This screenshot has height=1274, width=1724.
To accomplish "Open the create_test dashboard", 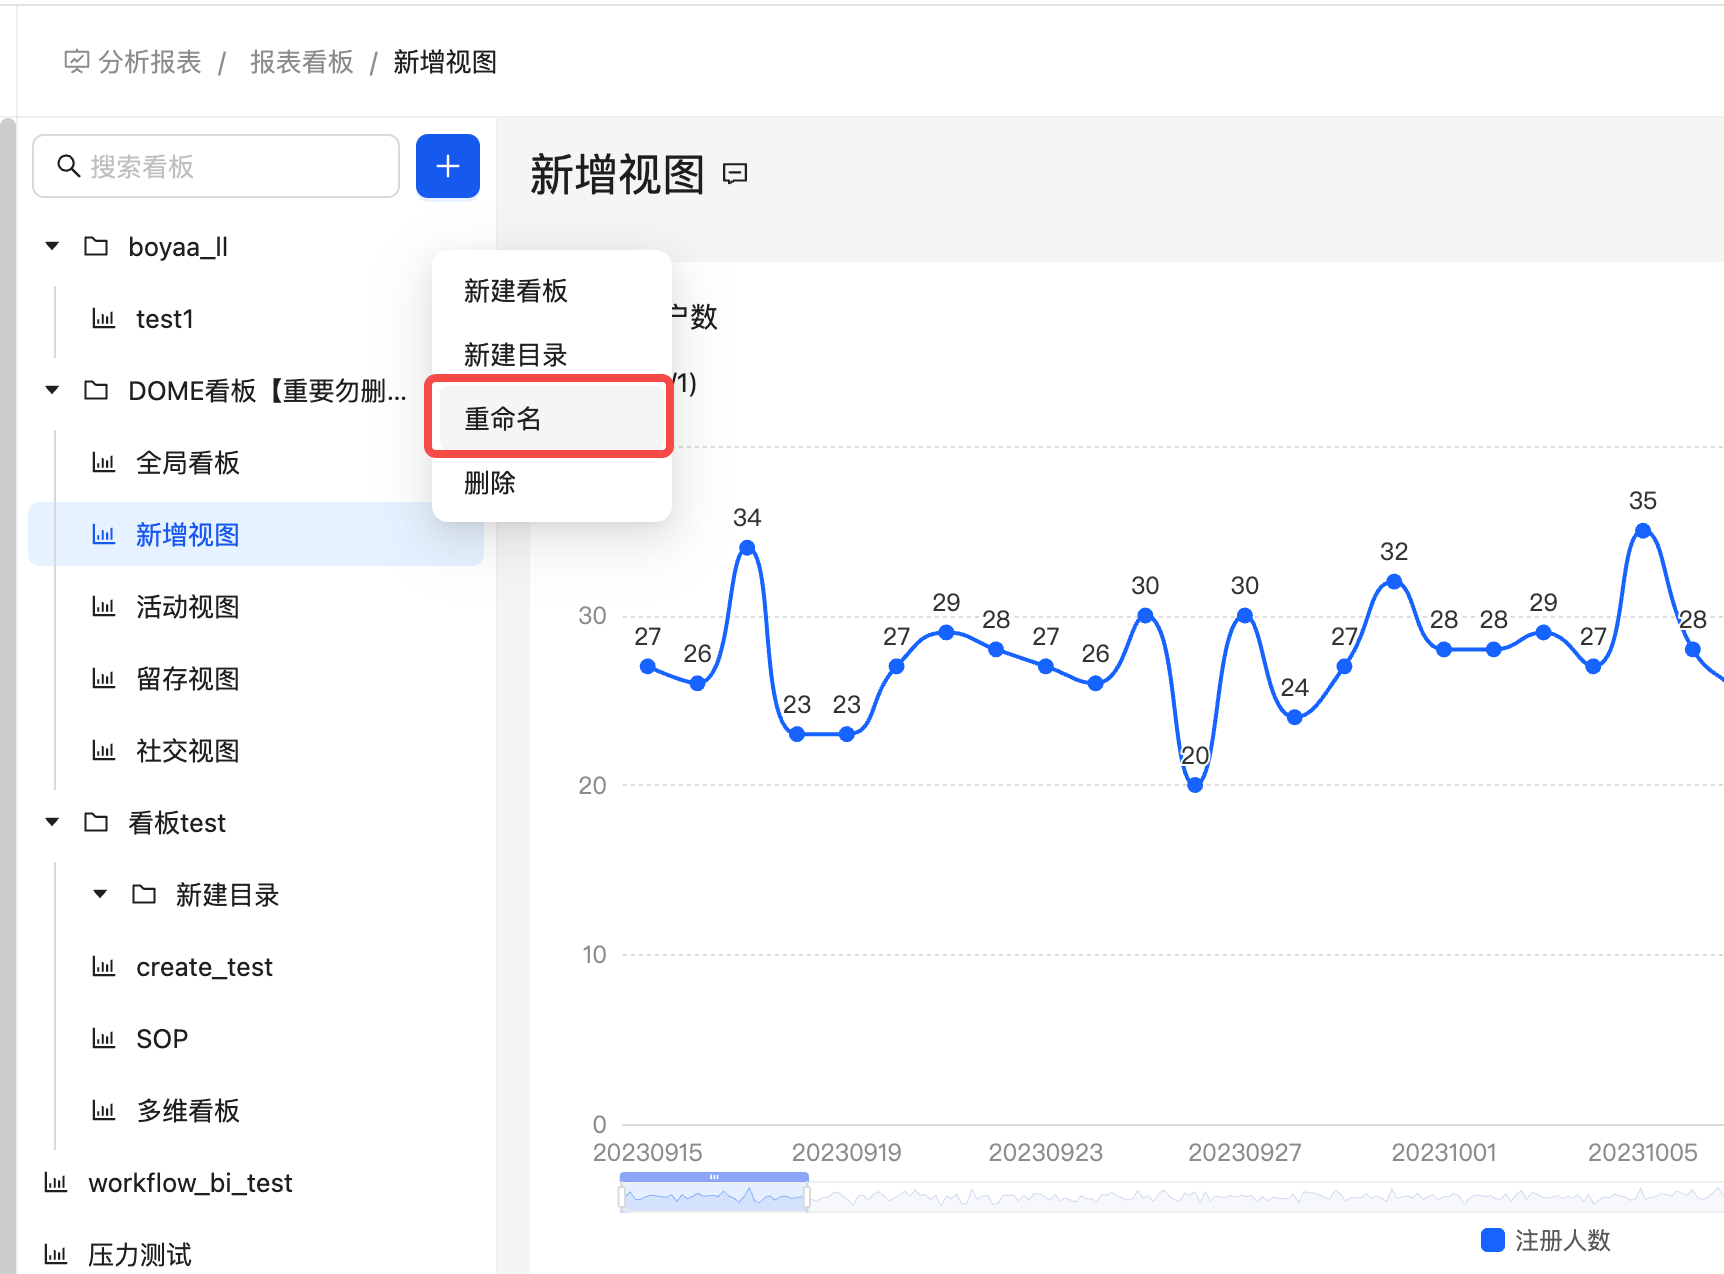I will coord(204,967).
